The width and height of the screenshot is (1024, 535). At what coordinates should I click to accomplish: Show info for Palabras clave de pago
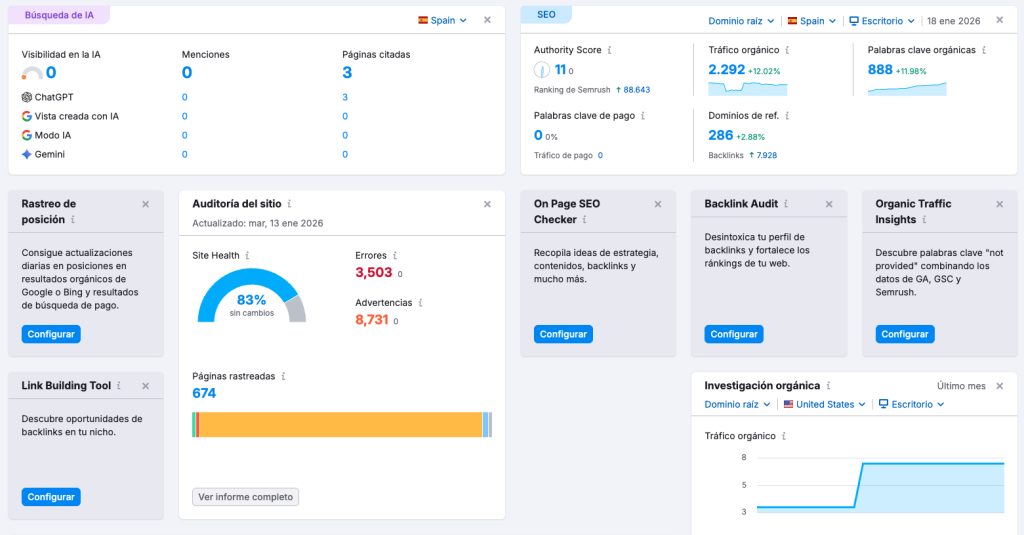(x=643, y=116)
